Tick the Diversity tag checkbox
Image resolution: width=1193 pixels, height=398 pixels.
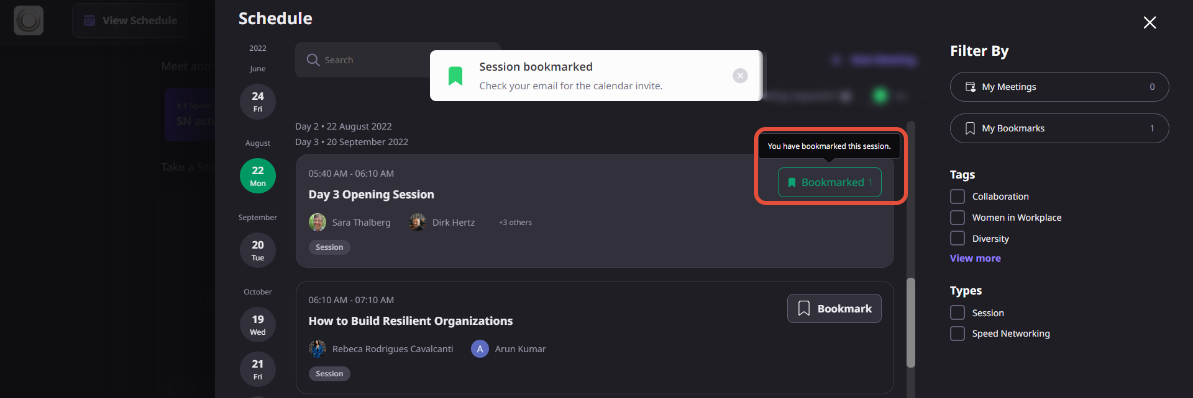957,238
